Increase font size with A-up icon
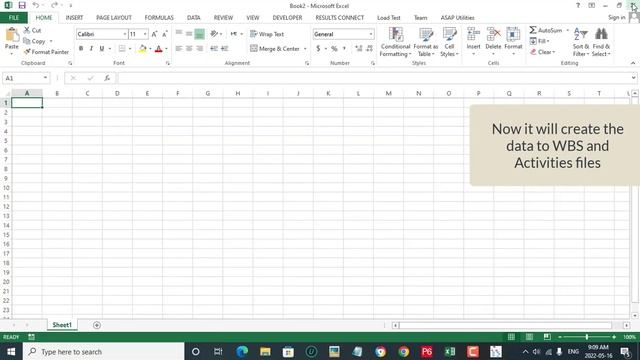The width and height of the screenshot is (640, 360). [x=154, y=34]
